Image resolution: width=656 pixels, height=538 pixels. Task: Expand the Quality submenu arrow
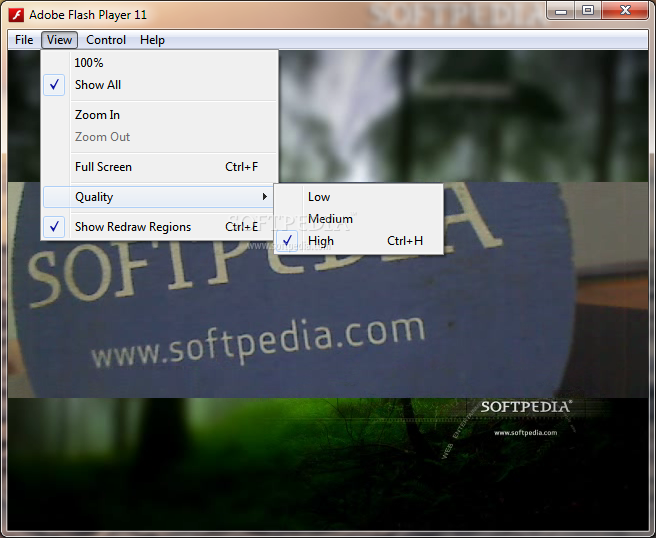tap(264, 197)
